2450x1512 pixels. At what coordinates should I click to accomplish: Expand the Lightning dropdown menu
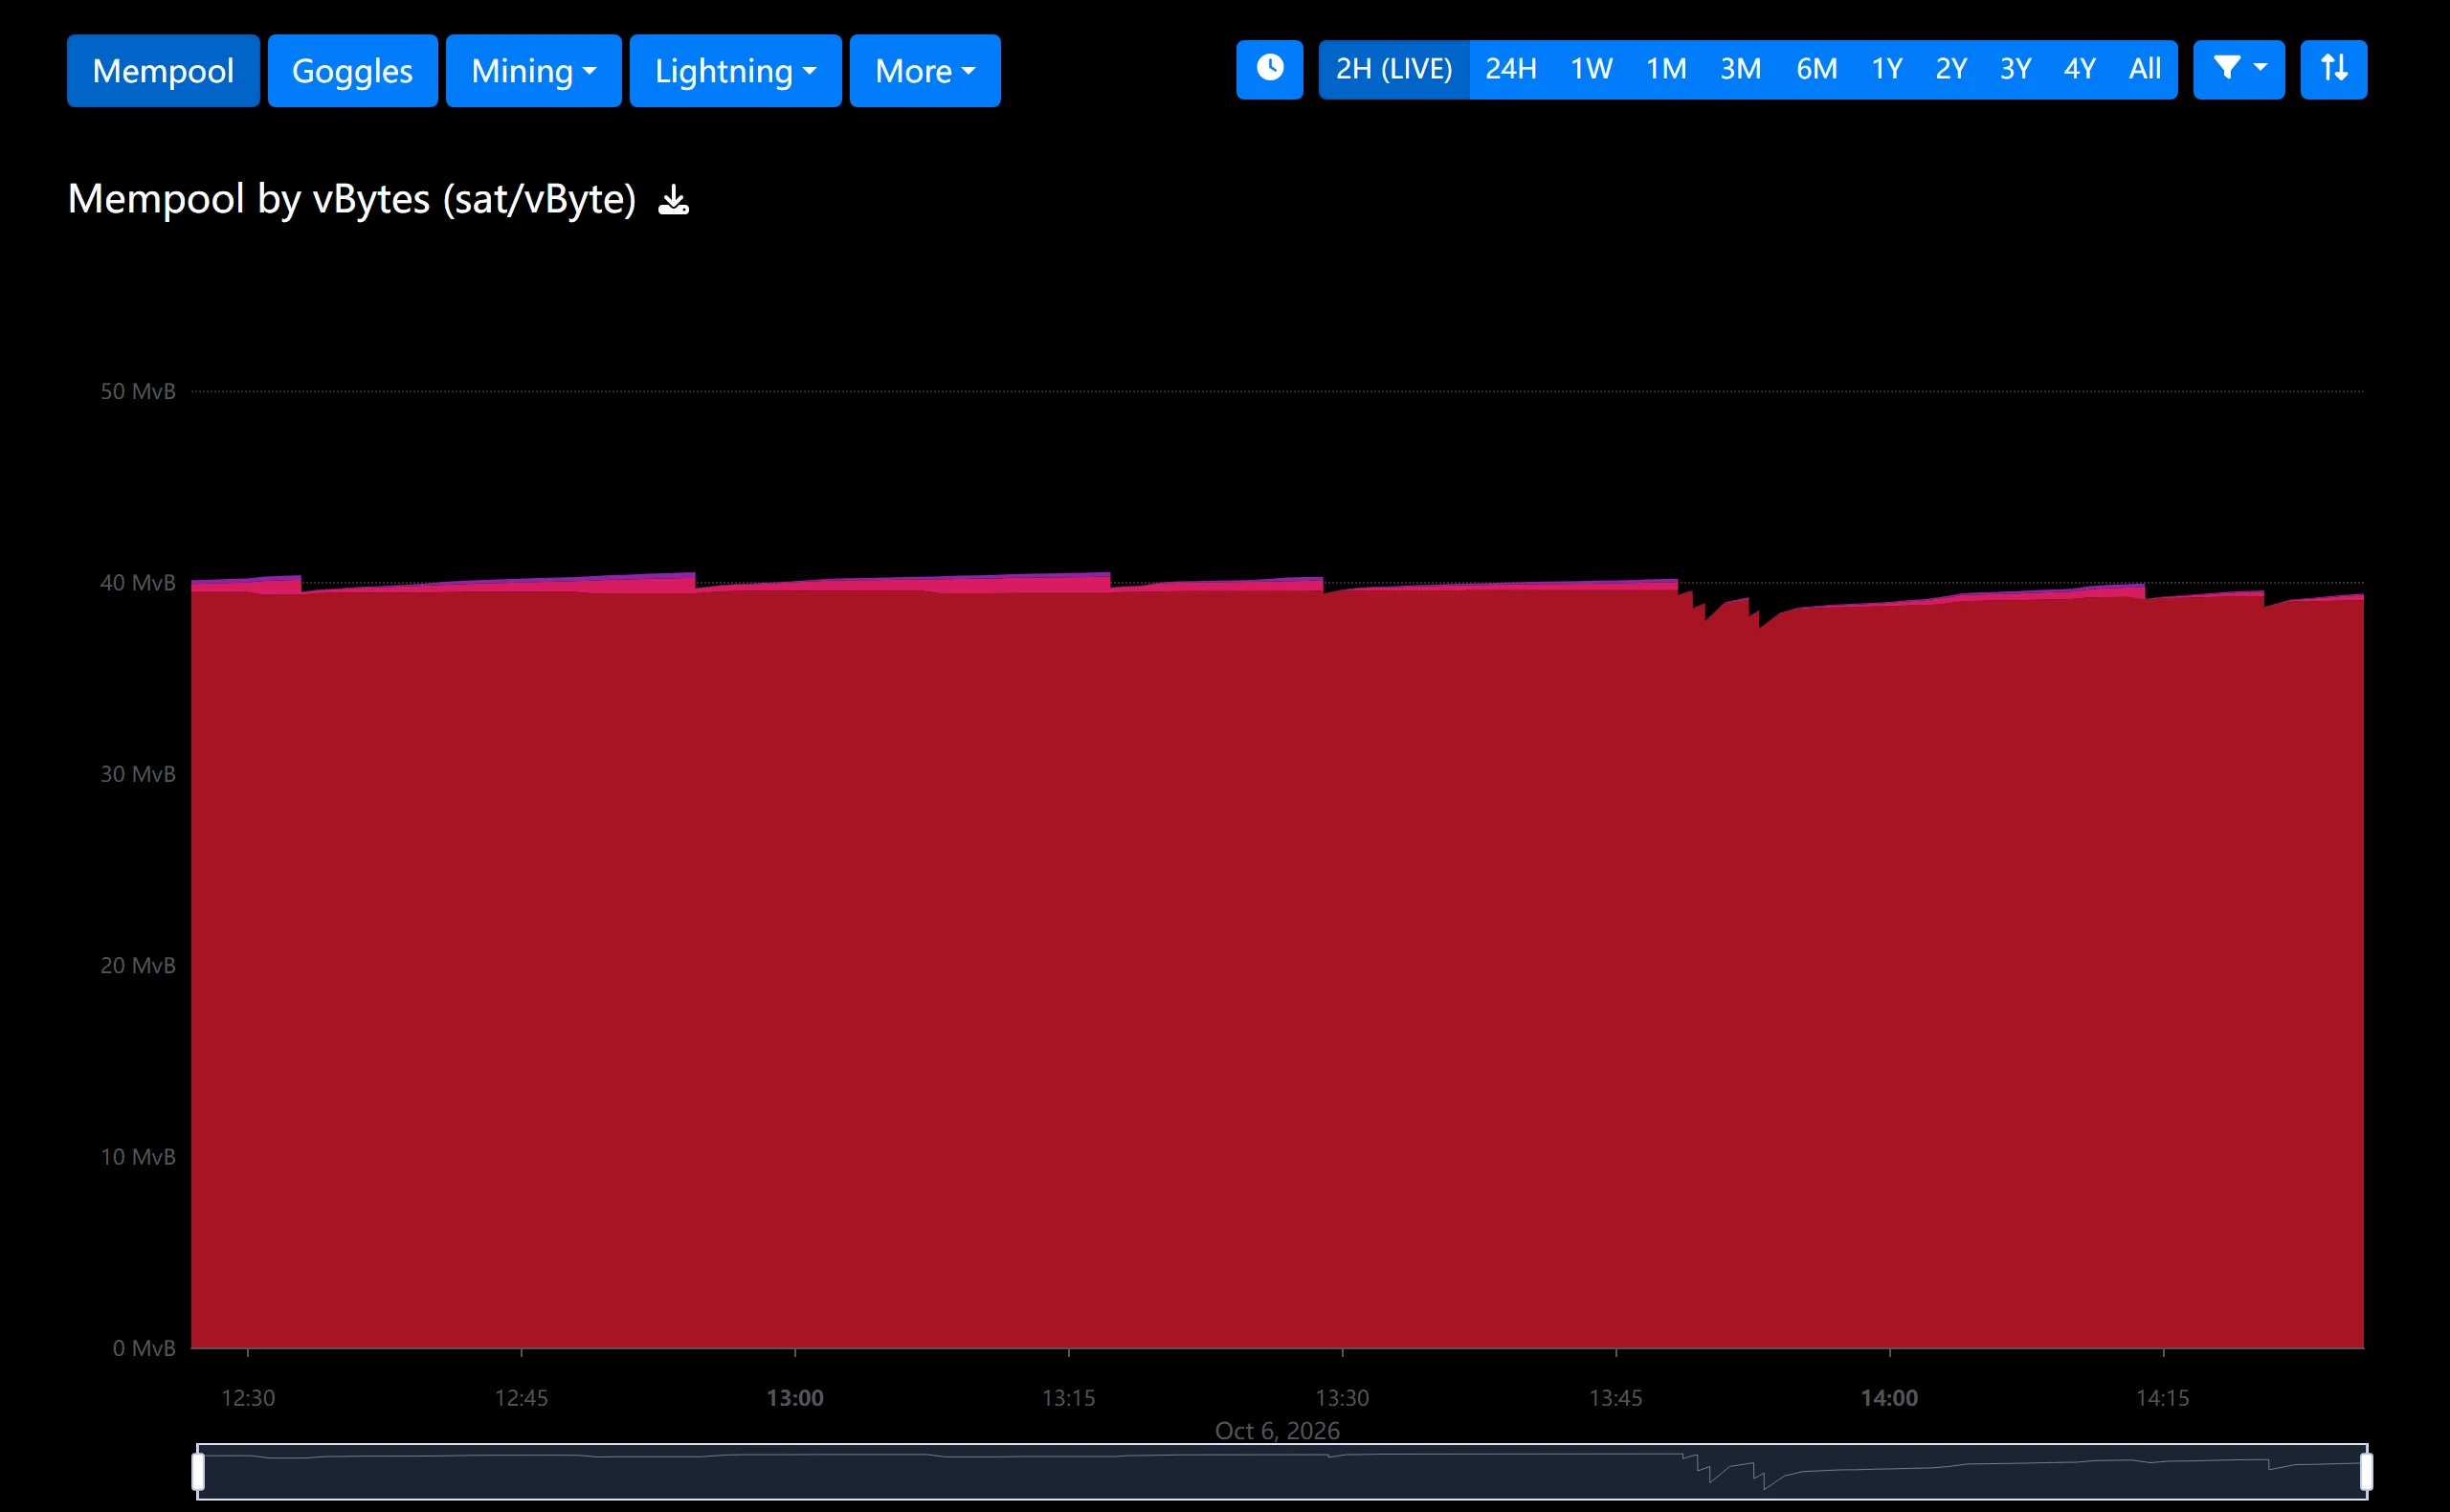[735, 71]
